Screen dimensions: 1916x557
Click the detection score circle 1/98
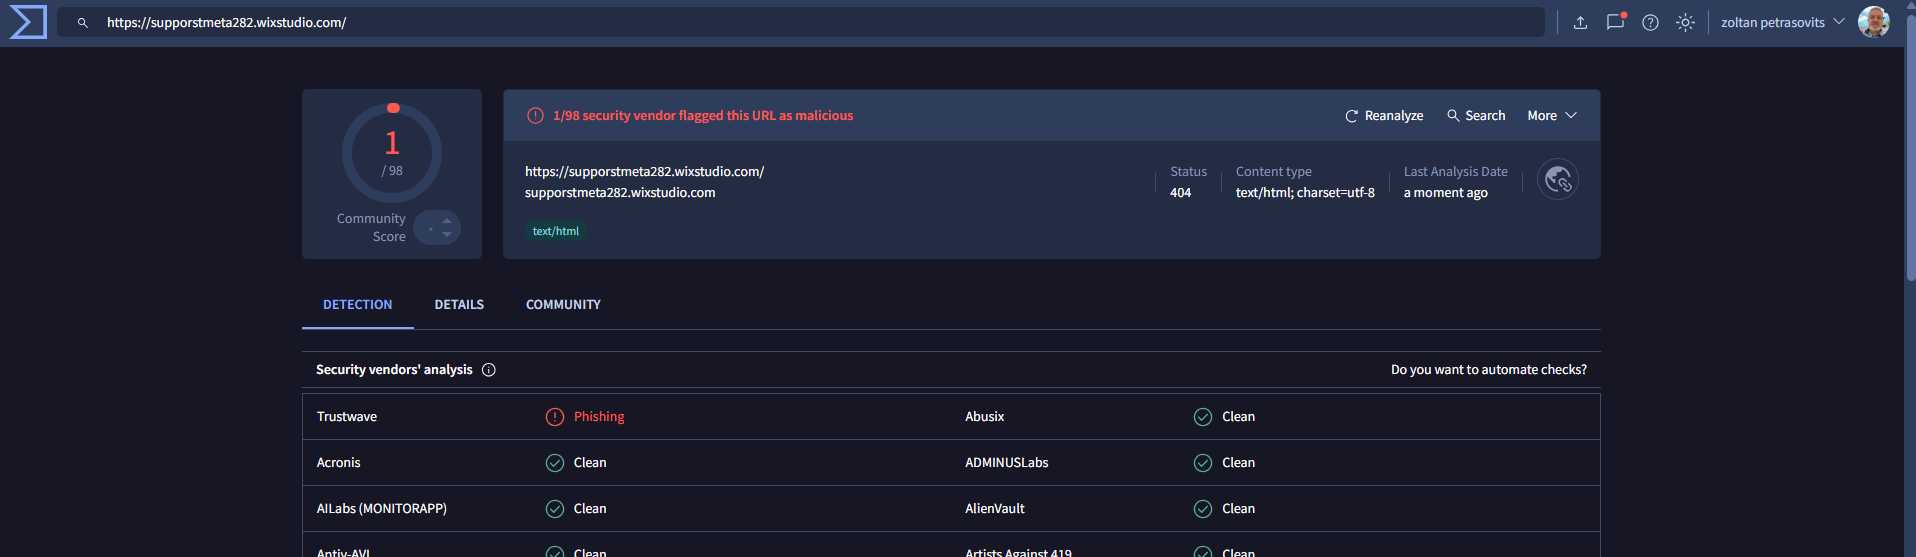coord(392,153)
